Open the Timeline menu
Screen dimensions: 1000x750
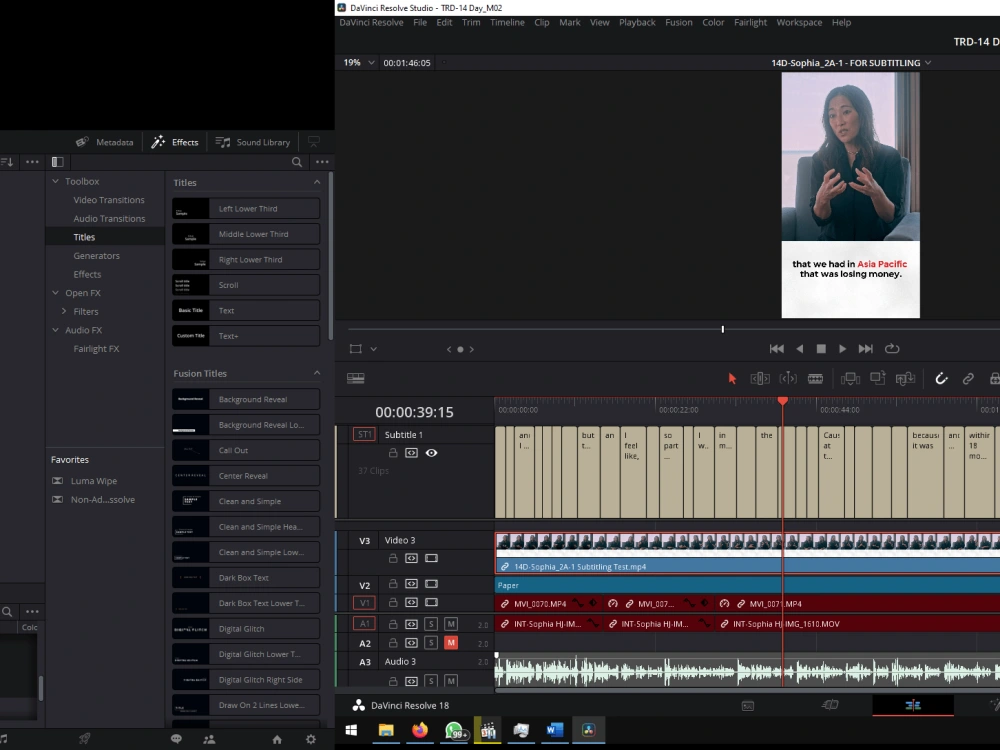pyautogui.click(x=507, y=22)
